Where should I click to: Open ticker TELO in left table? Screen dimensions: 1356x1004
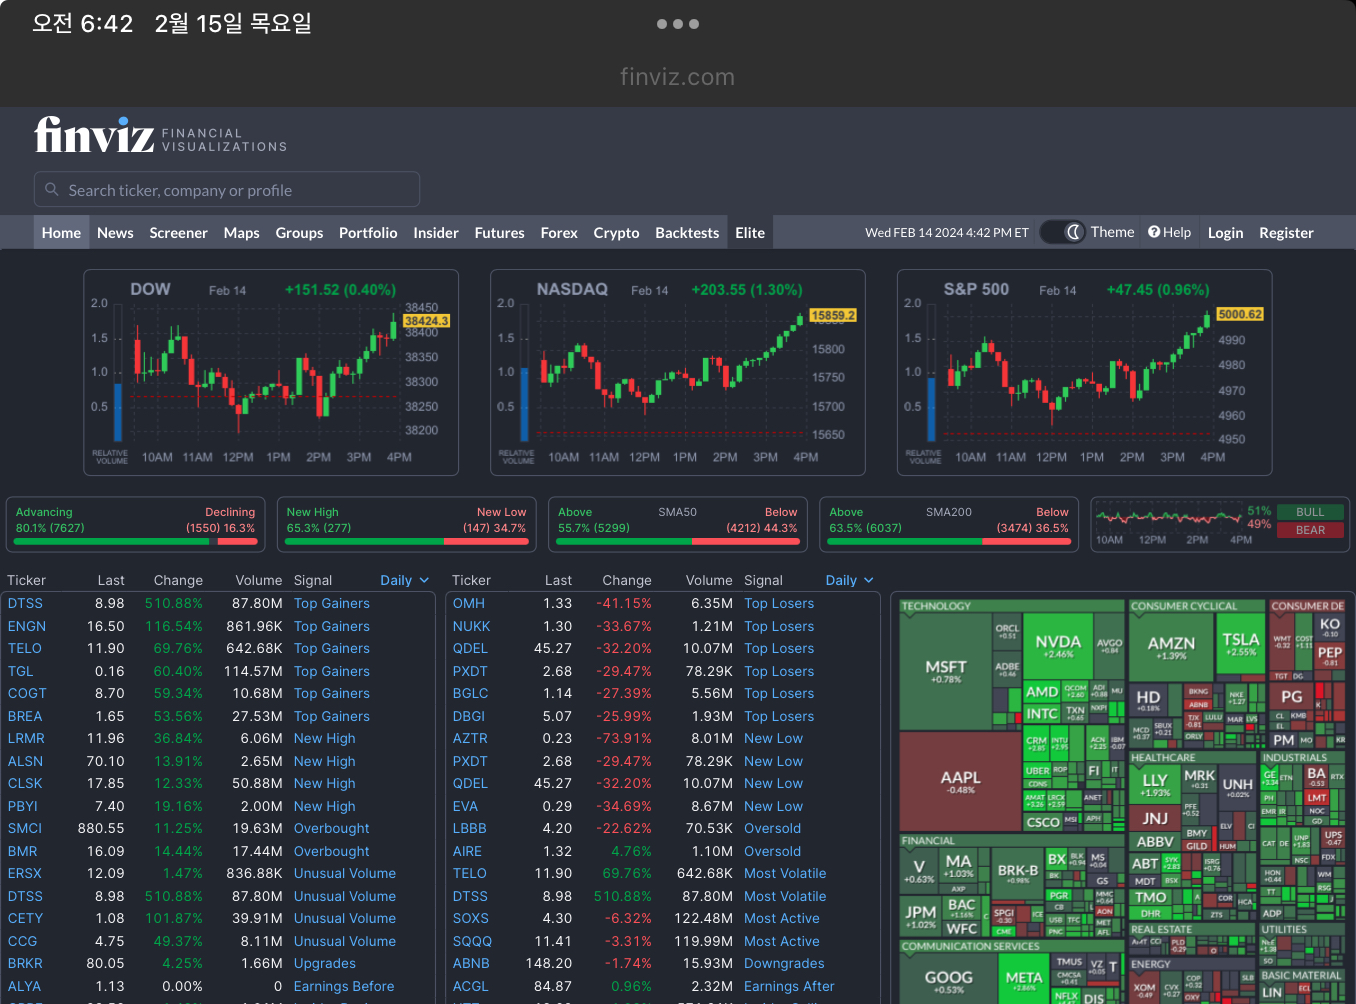[x=25, y=648]
